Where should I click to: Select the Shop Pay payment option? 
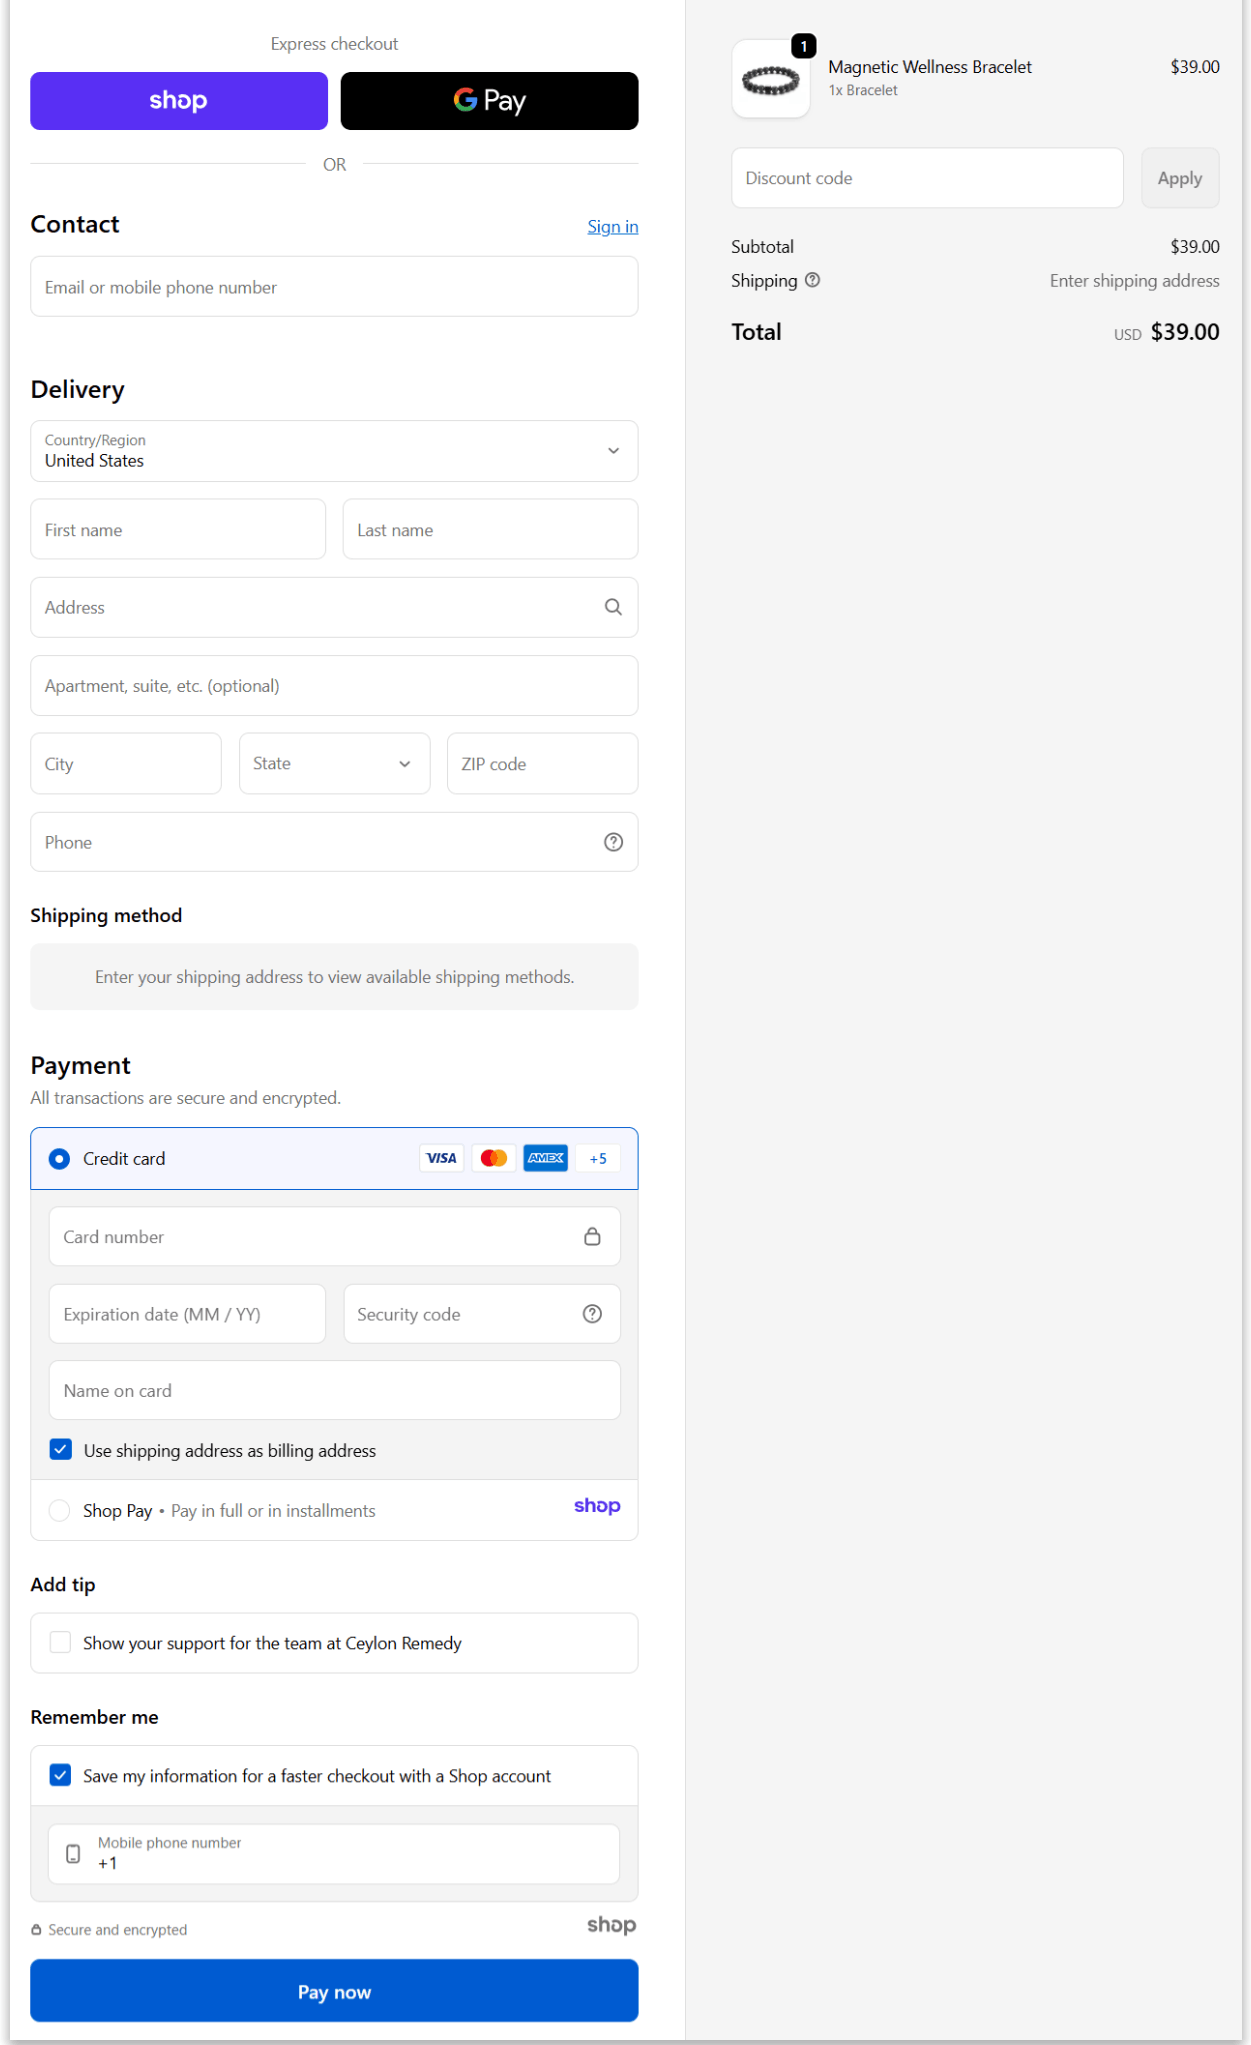[x=60, y=1510]
